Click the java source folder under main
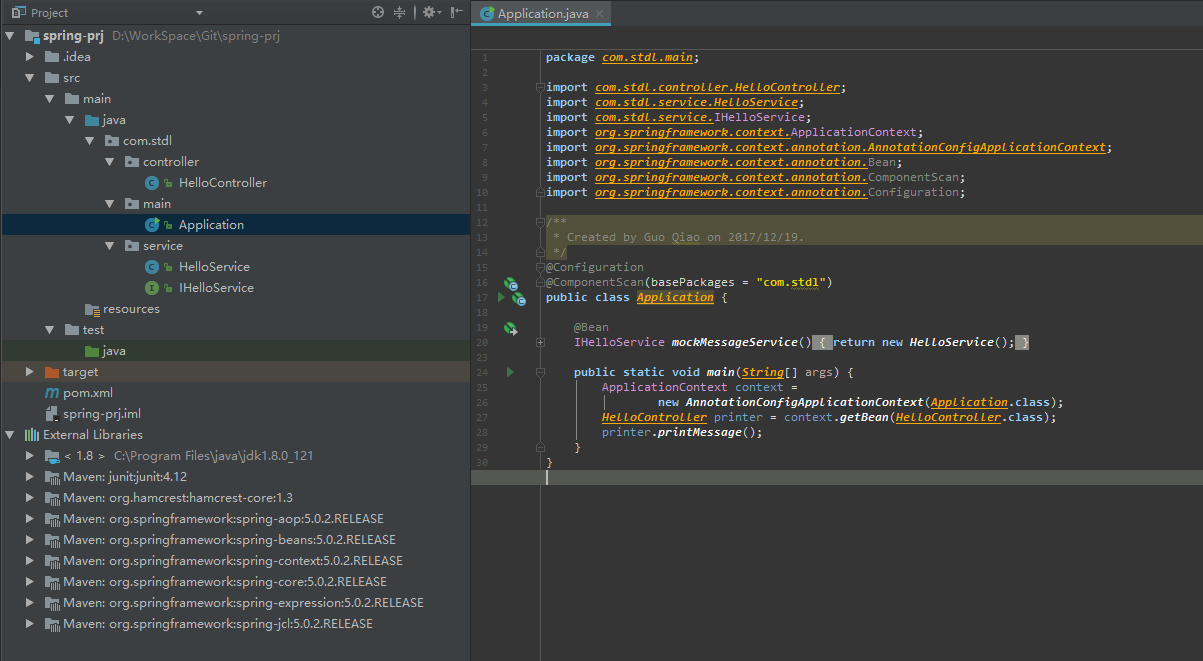Viewport: 1203px width, 661px height. click(113, 120)
